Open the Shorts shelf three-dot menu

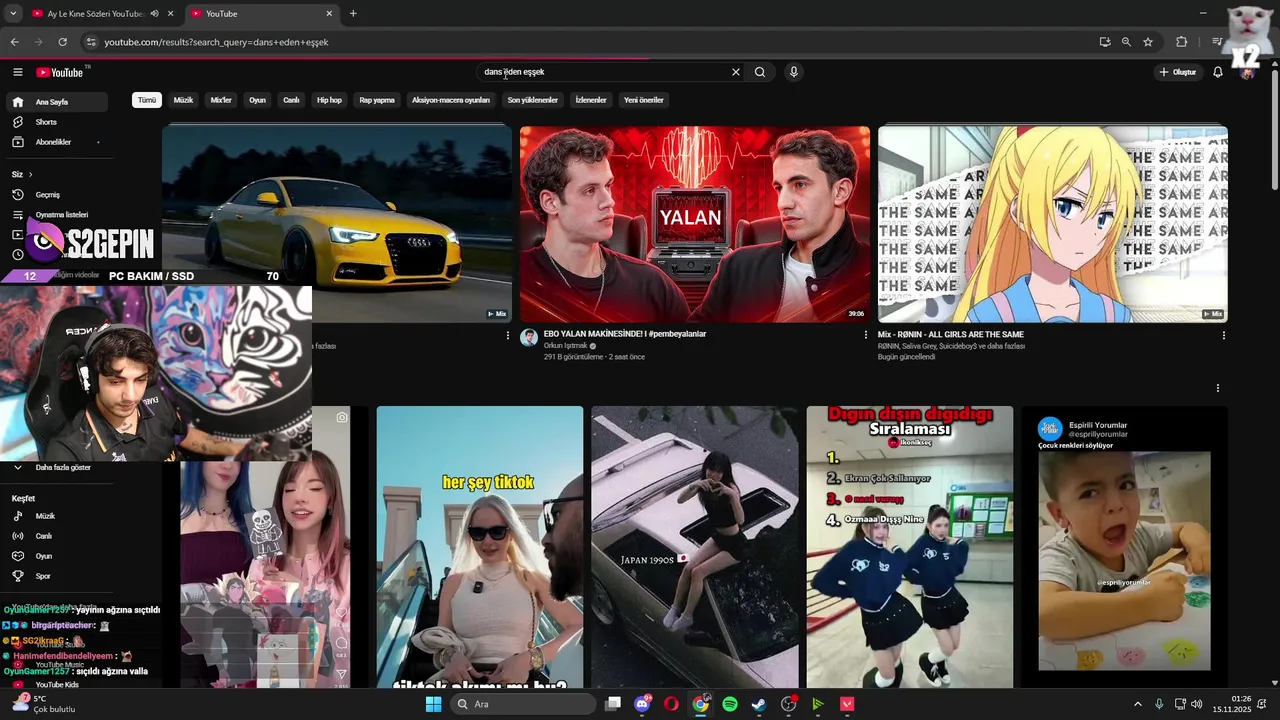tap(1218, 388)
